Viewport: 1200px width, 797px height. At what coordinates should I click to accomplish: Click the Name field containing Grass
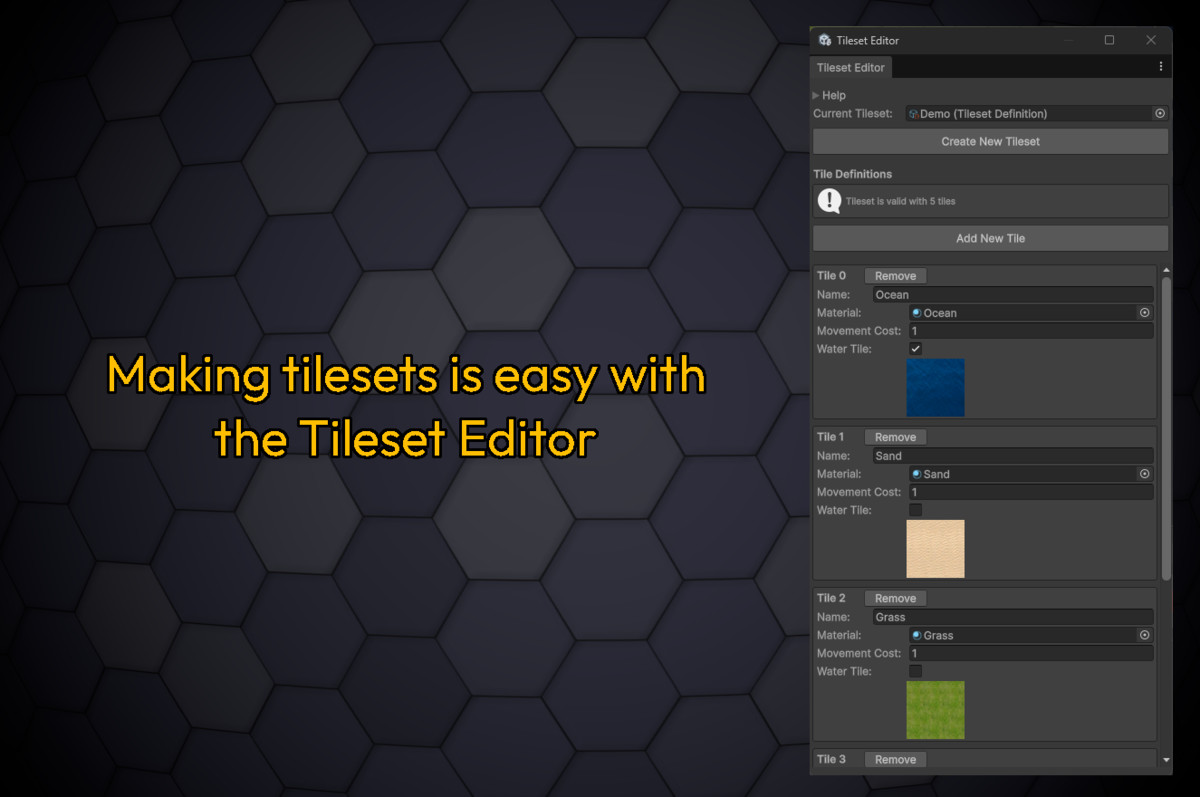coord(1012,617)
